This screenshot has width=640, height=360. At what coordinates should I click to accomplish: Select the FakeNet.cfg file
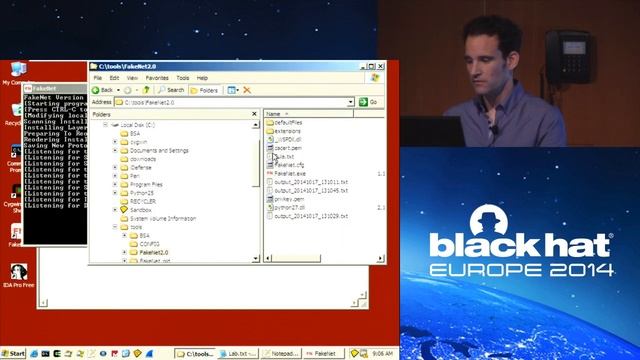(285, 165)
